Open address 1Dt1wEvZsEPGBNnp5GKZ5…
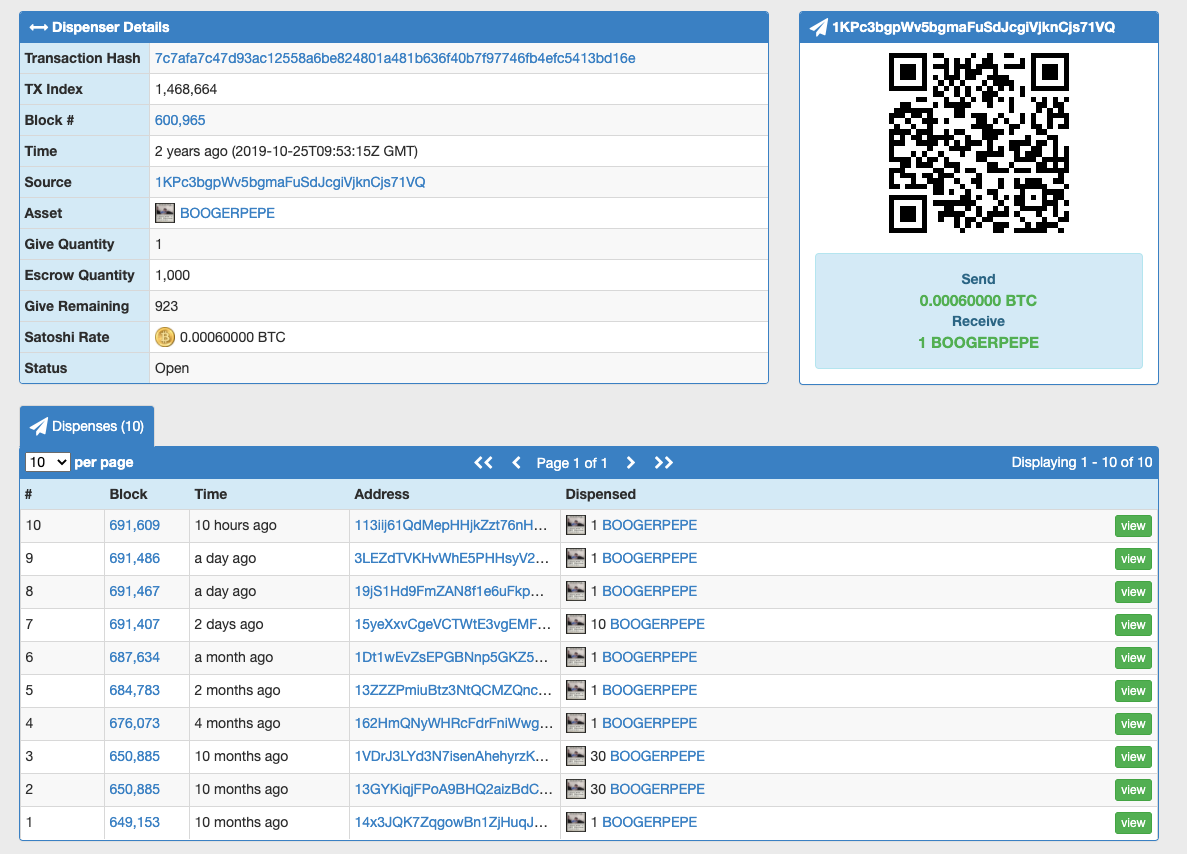This screenshot has width=1187, height=854. (x=451, y=657)
